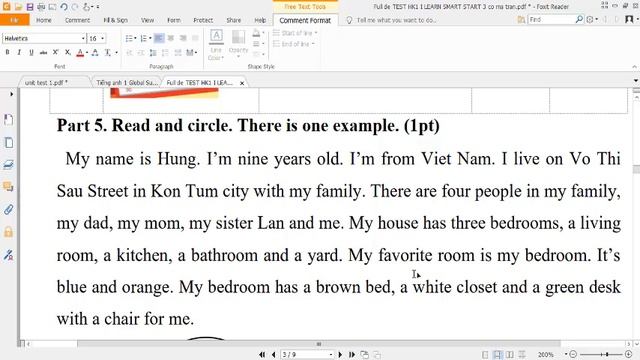Viewport: 640px width, 360px height.
Task: Switch to unit test 1.pdf document tab
Action: (46, 83)
